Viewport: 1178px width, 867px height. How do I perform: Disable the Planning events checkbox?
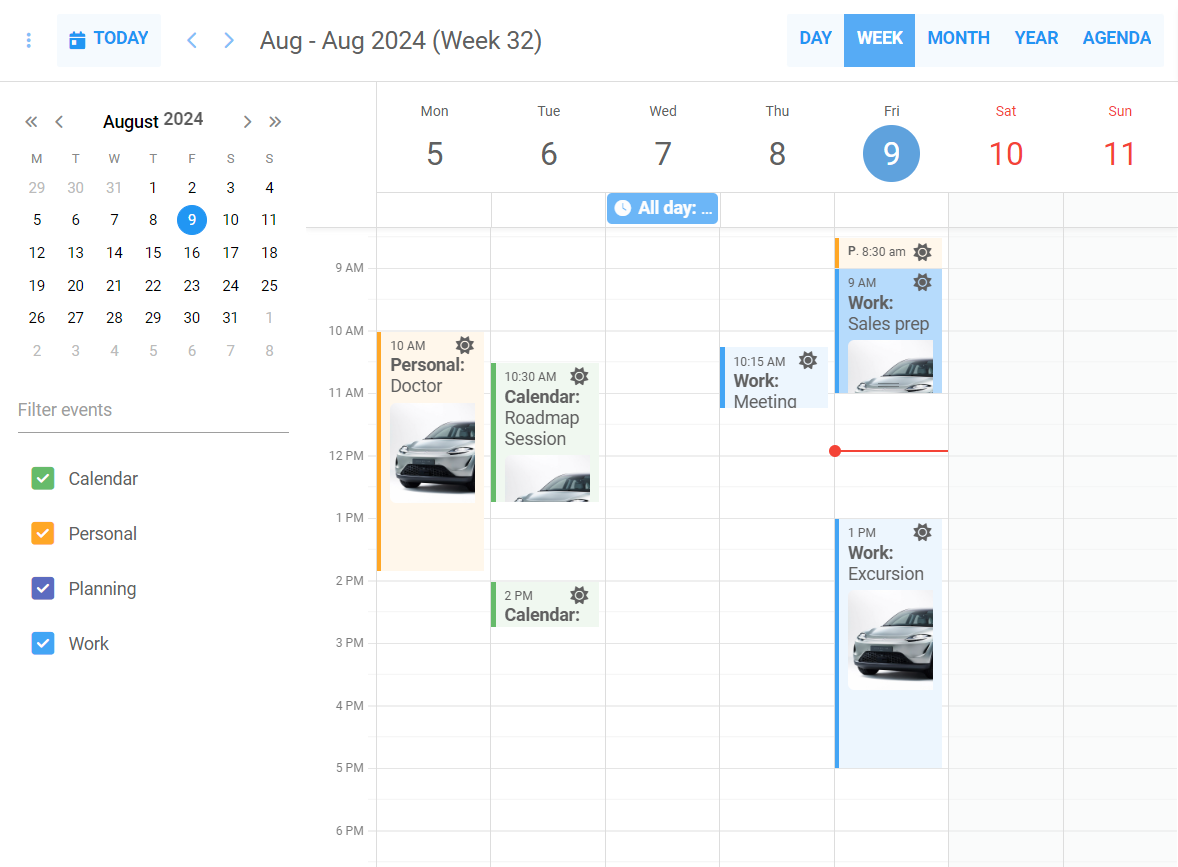43,589
